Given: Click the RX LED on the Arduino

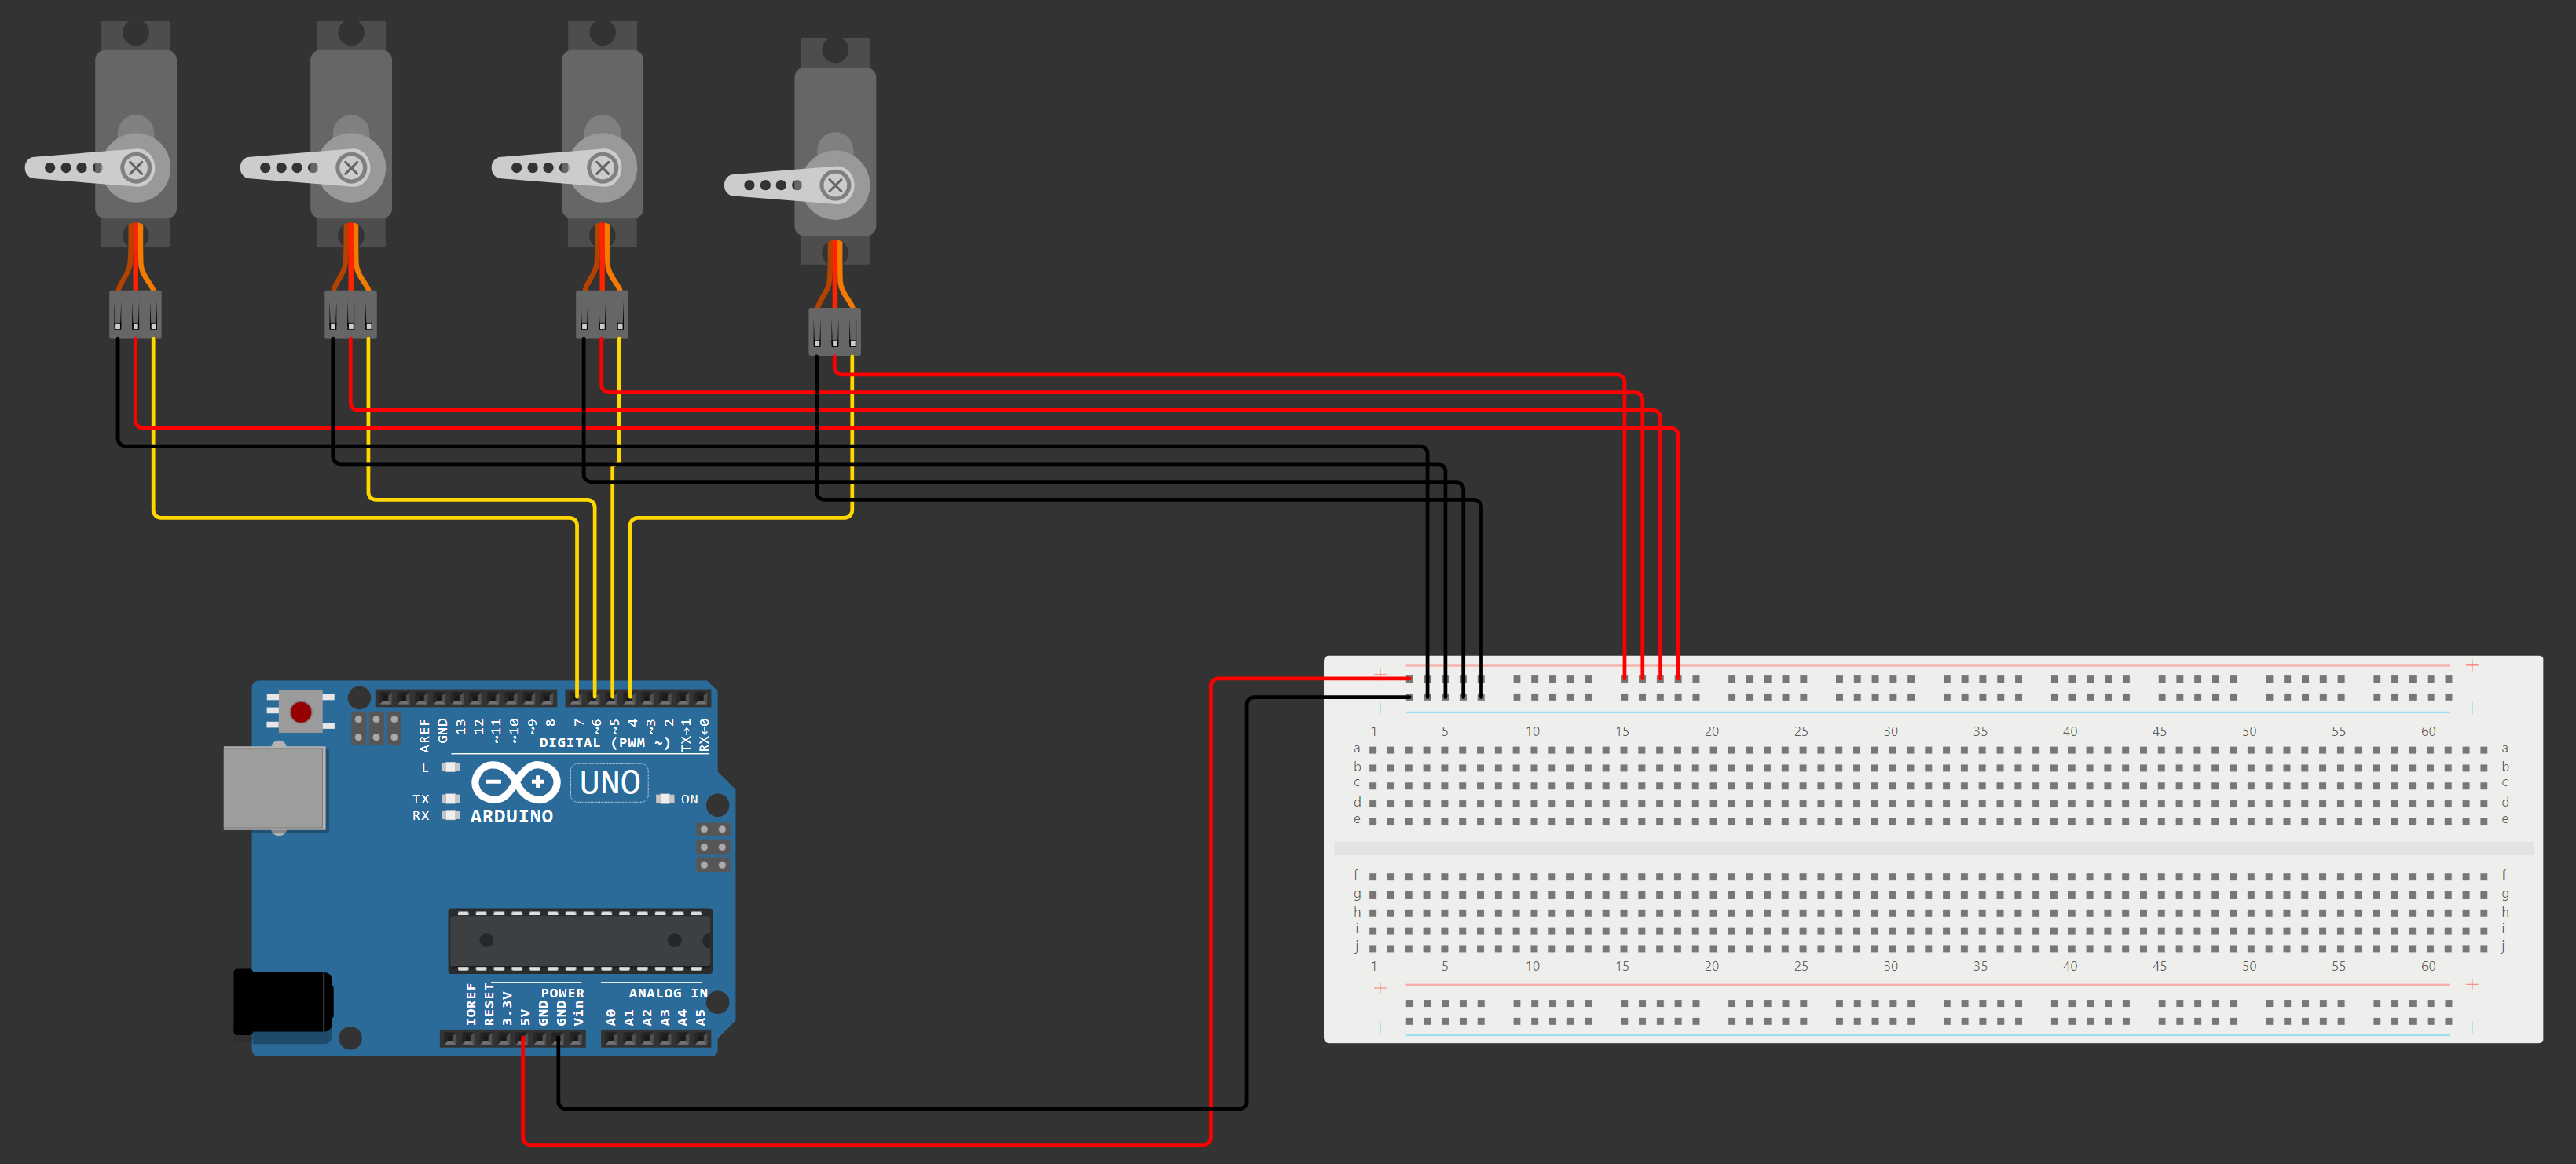Looking at the screenshot, I should pyautogui.click(x=451, y=815).
